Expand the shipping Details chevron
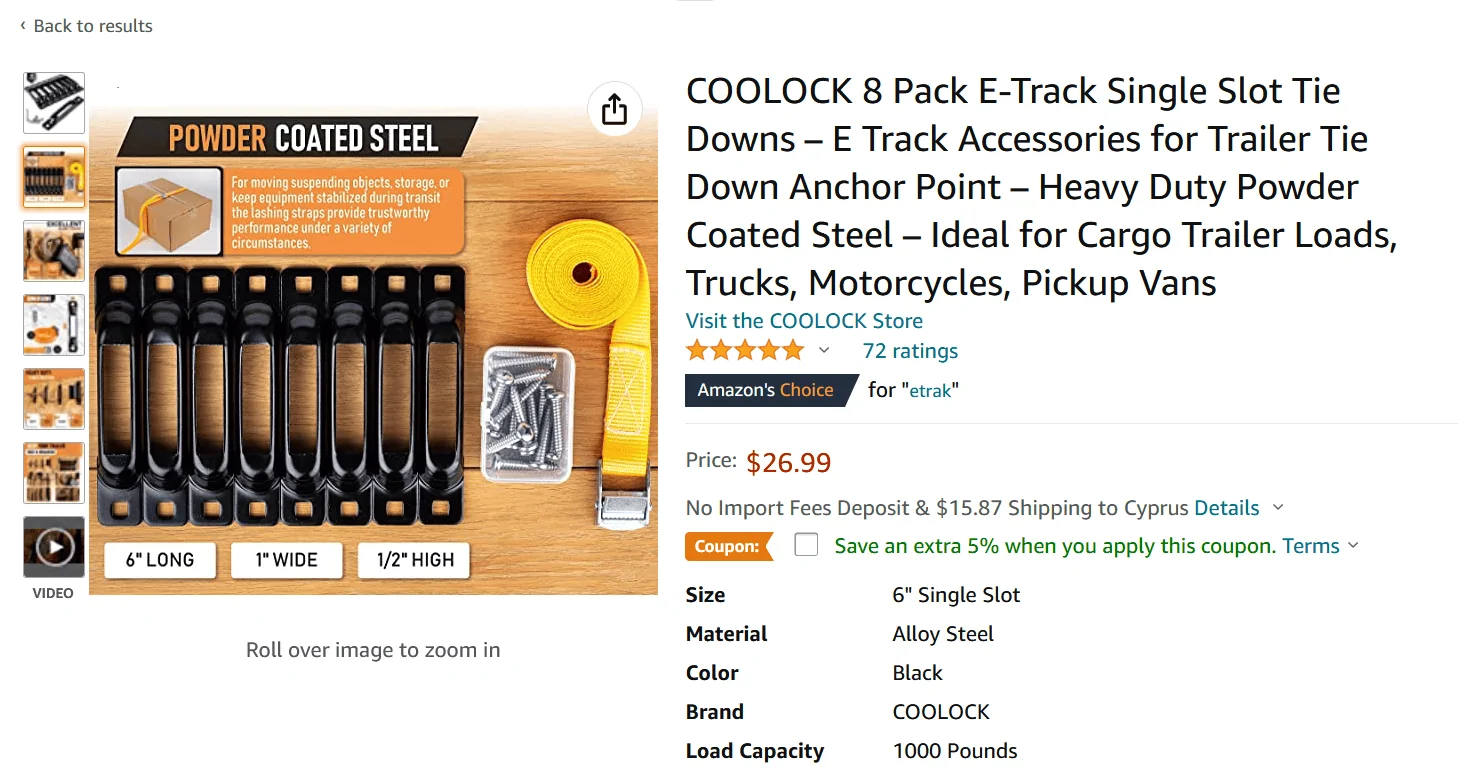This screenshot has height=775, width=1460. (x=1277, y=508)
